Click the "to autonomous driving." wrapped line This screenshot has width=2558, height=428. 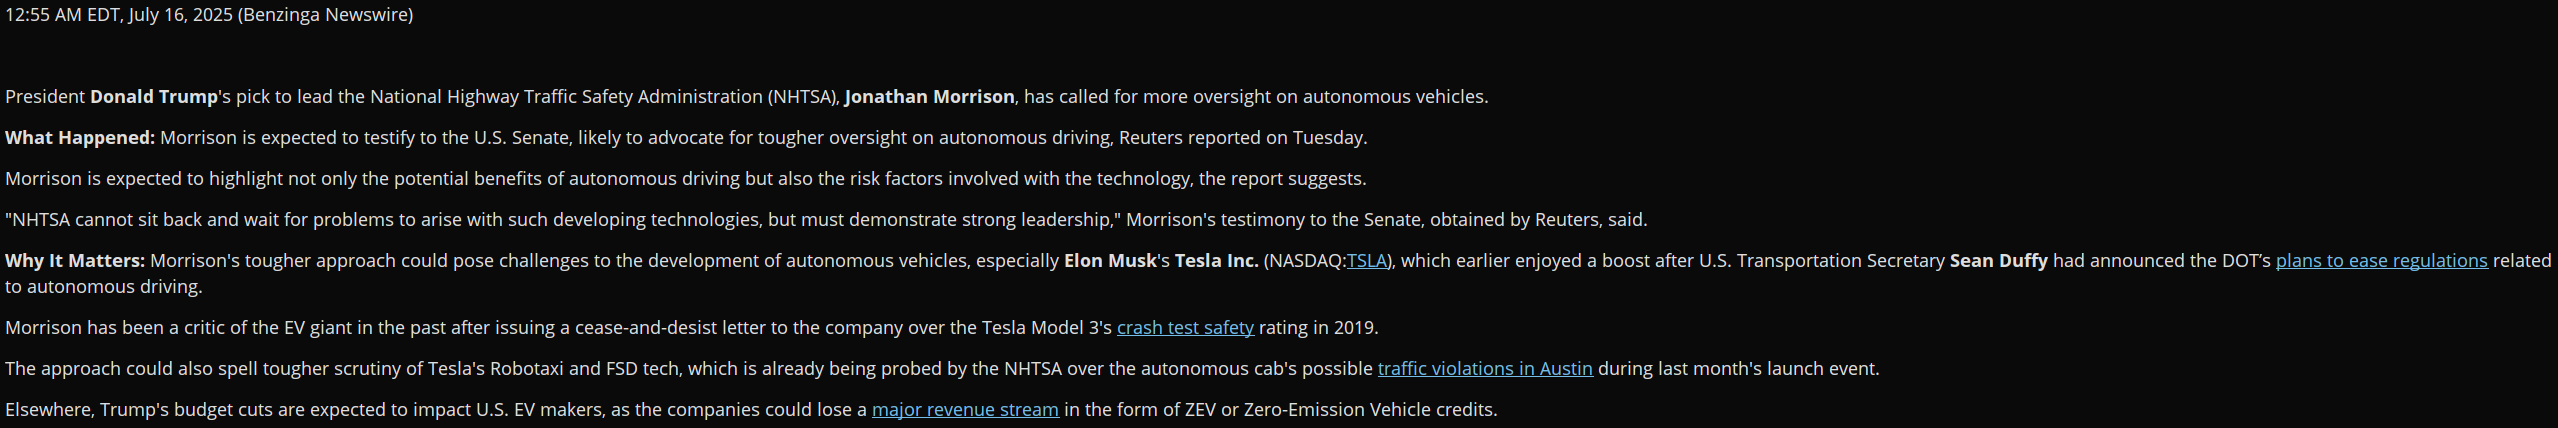(x=104, y=287)
